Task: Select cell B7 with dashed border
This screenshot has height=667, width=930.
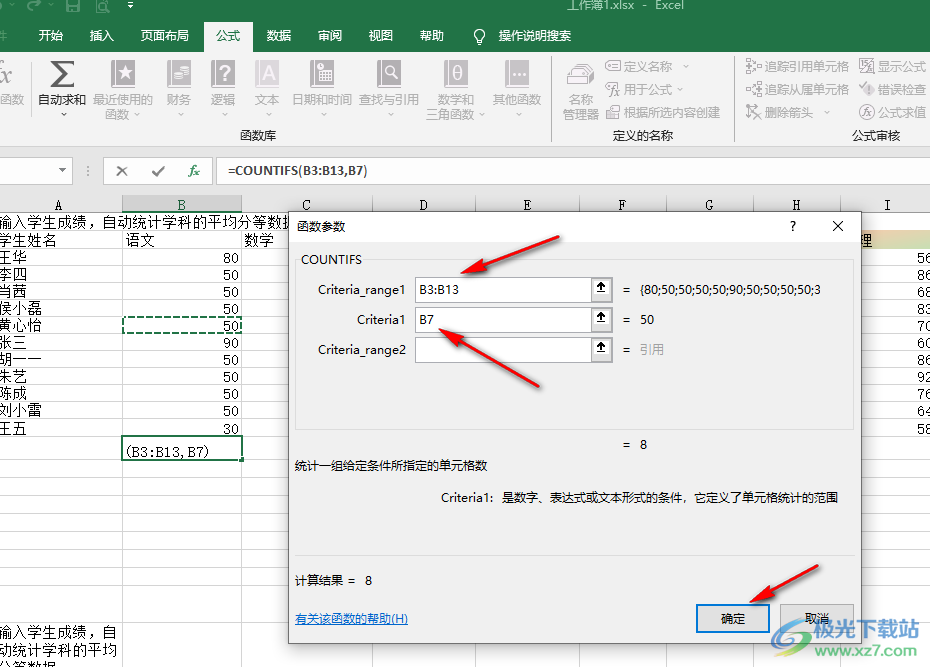Action: coord(182,325)
